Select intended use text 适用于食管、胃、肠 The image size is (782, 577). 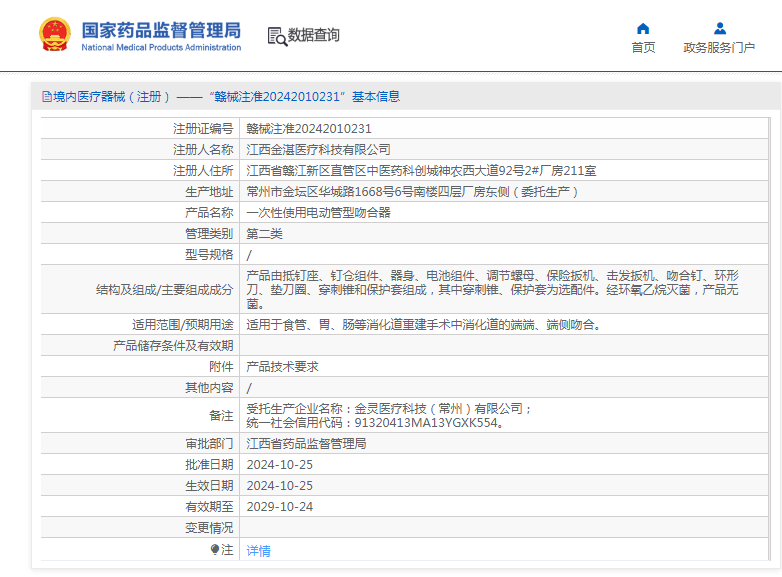[x=423, y=325]
